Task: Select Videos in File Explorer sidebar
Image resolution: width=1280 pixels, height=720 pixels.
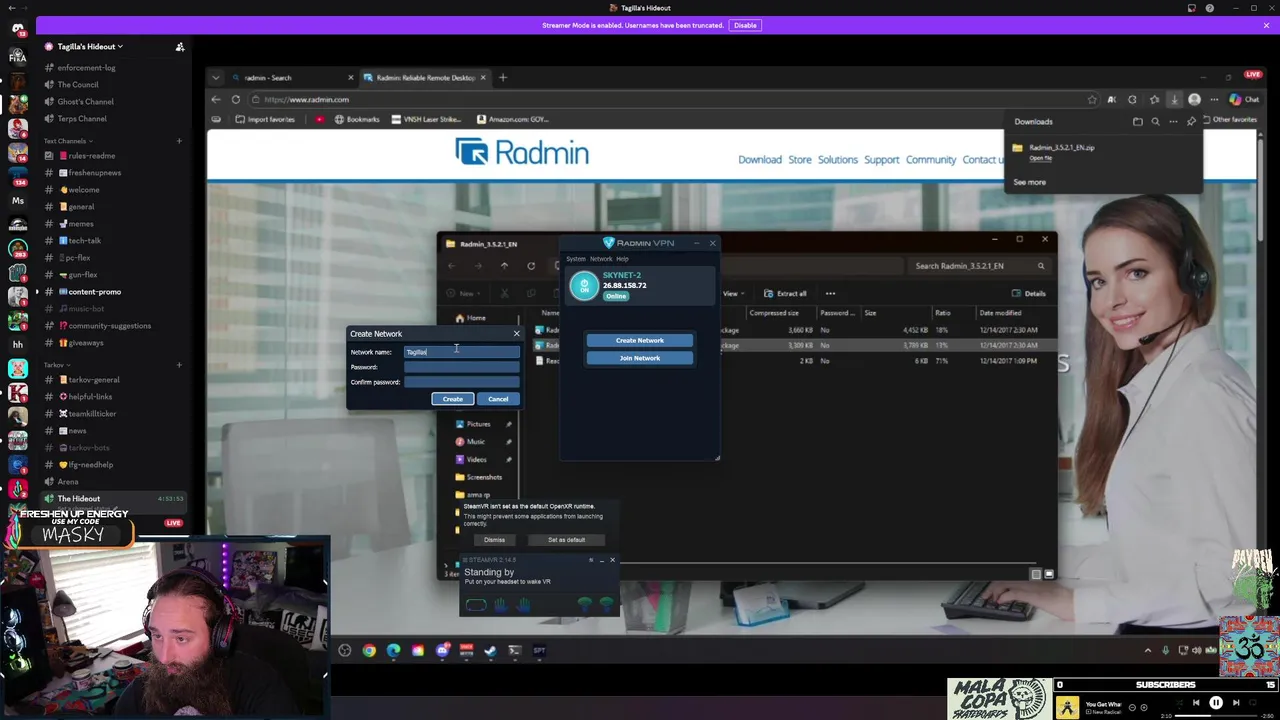Action: (476, 460)
